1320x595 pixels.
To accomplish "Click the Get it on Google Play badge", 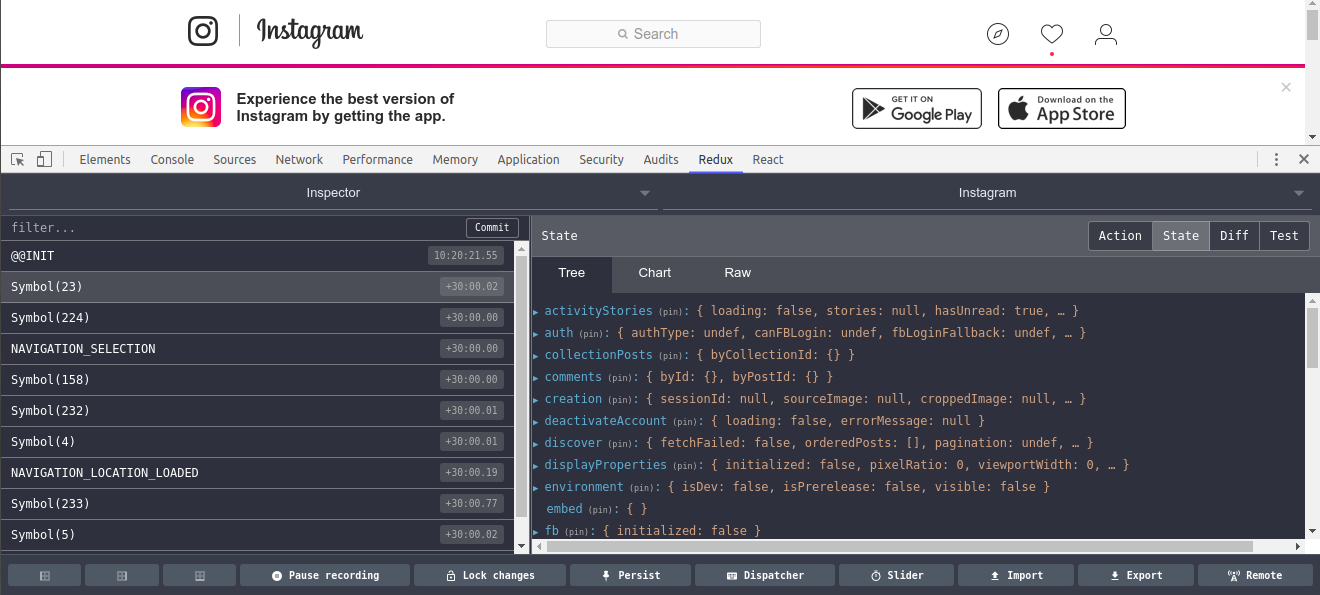I will point(917,108).
